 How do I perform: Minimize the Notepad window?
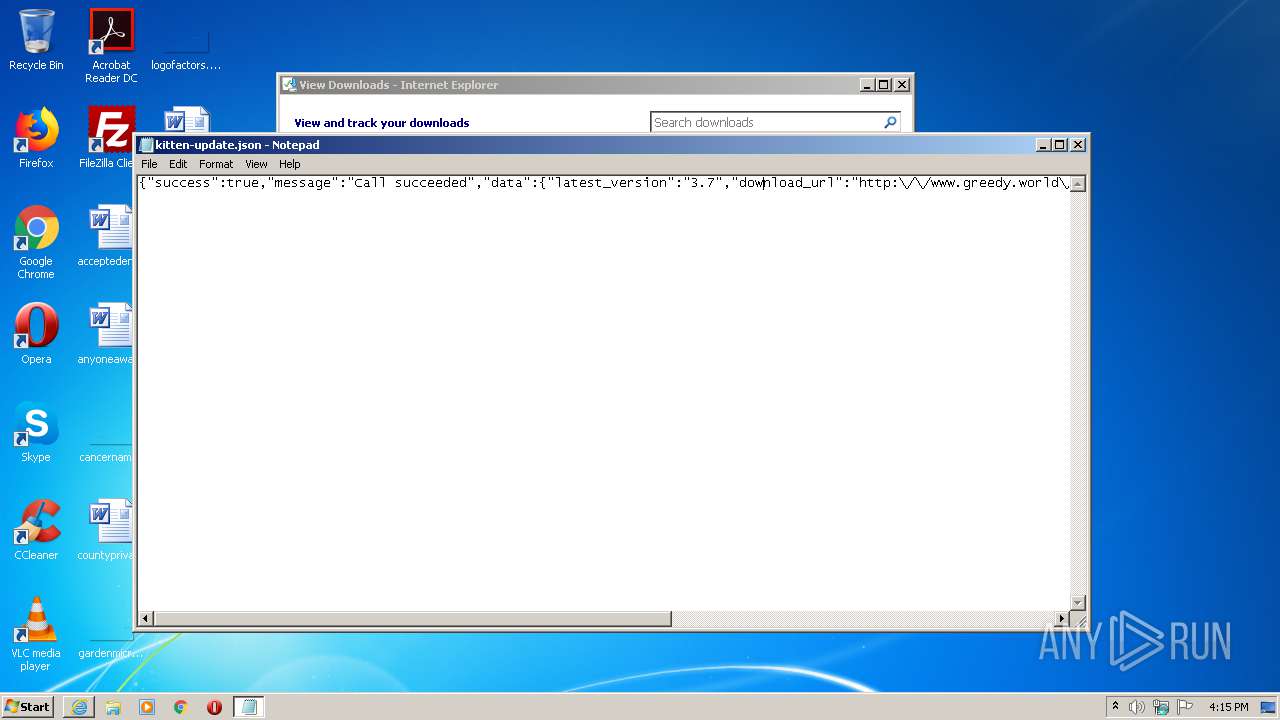click(1044, 145)
